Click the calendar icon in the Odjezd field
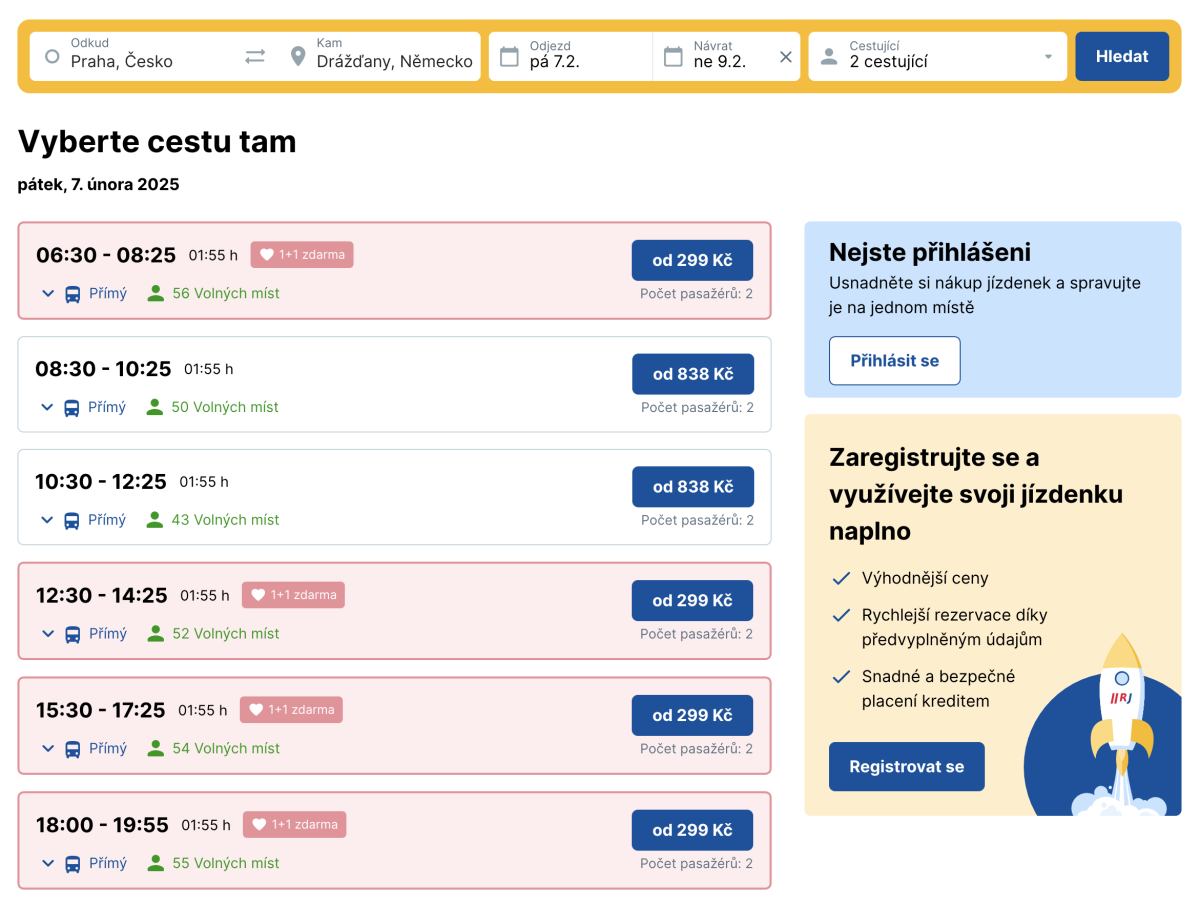 [509, 57]
